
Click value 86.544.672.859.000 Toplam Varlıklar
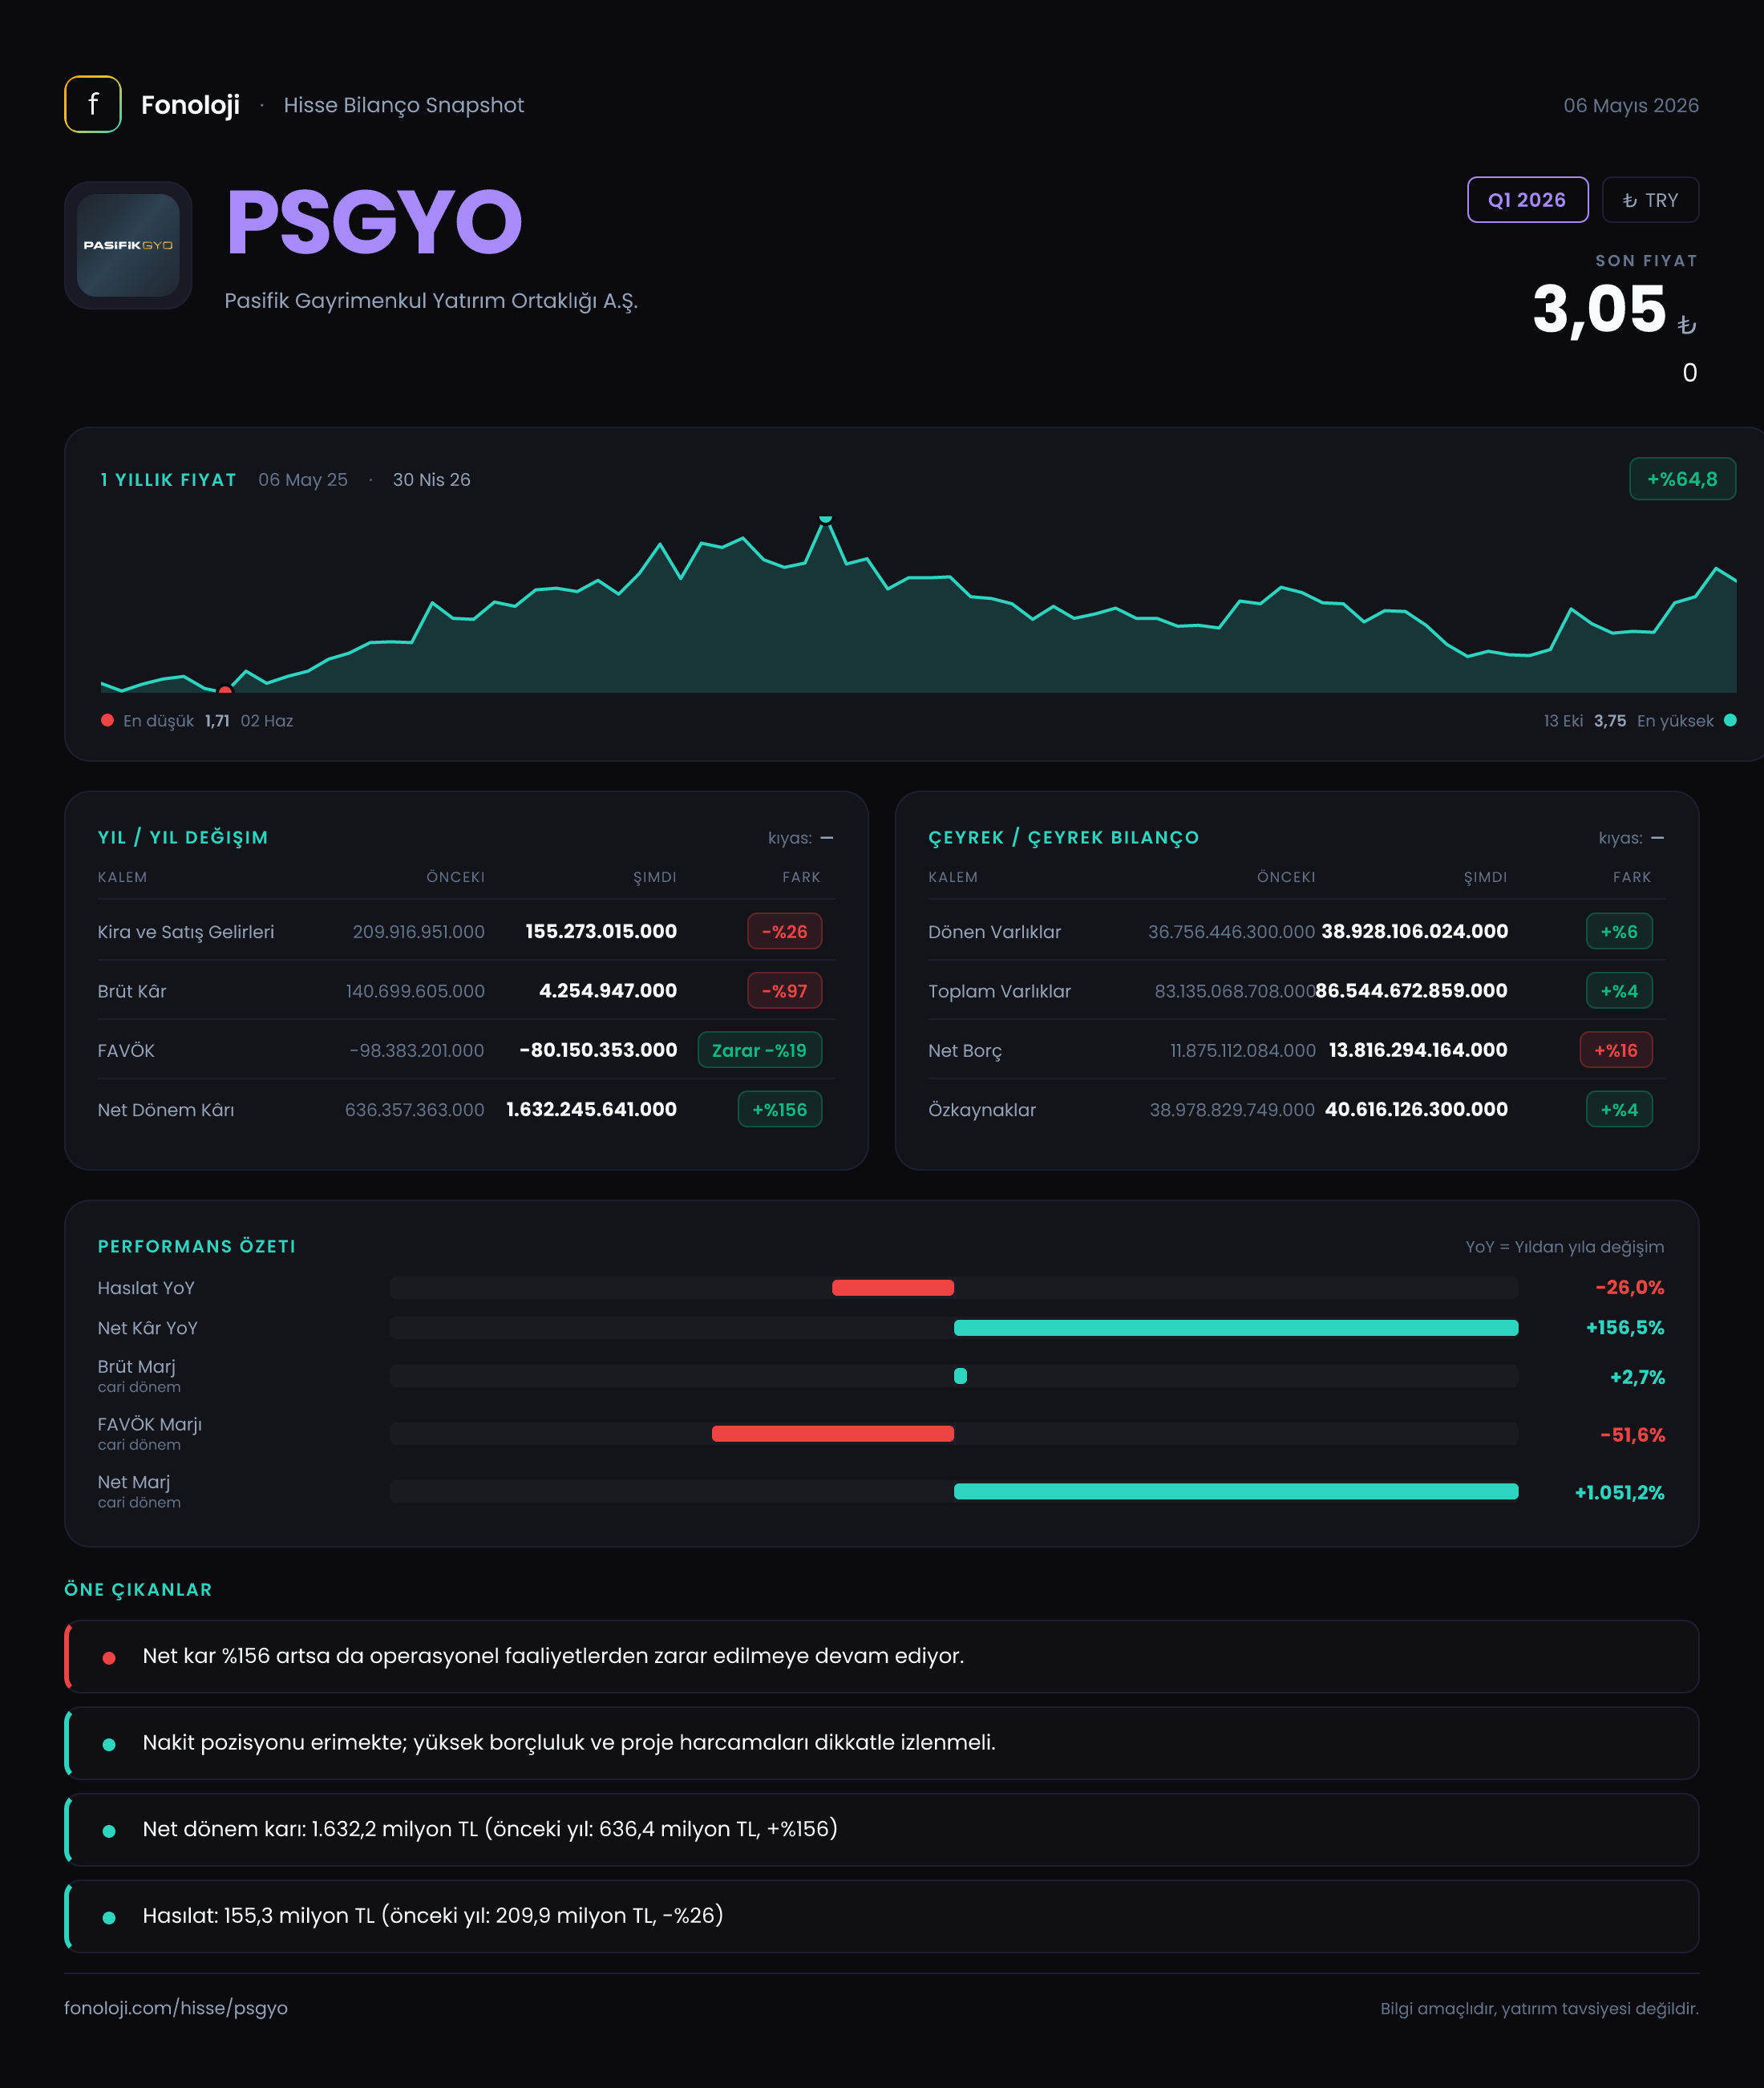click(x=1411, y=990)
